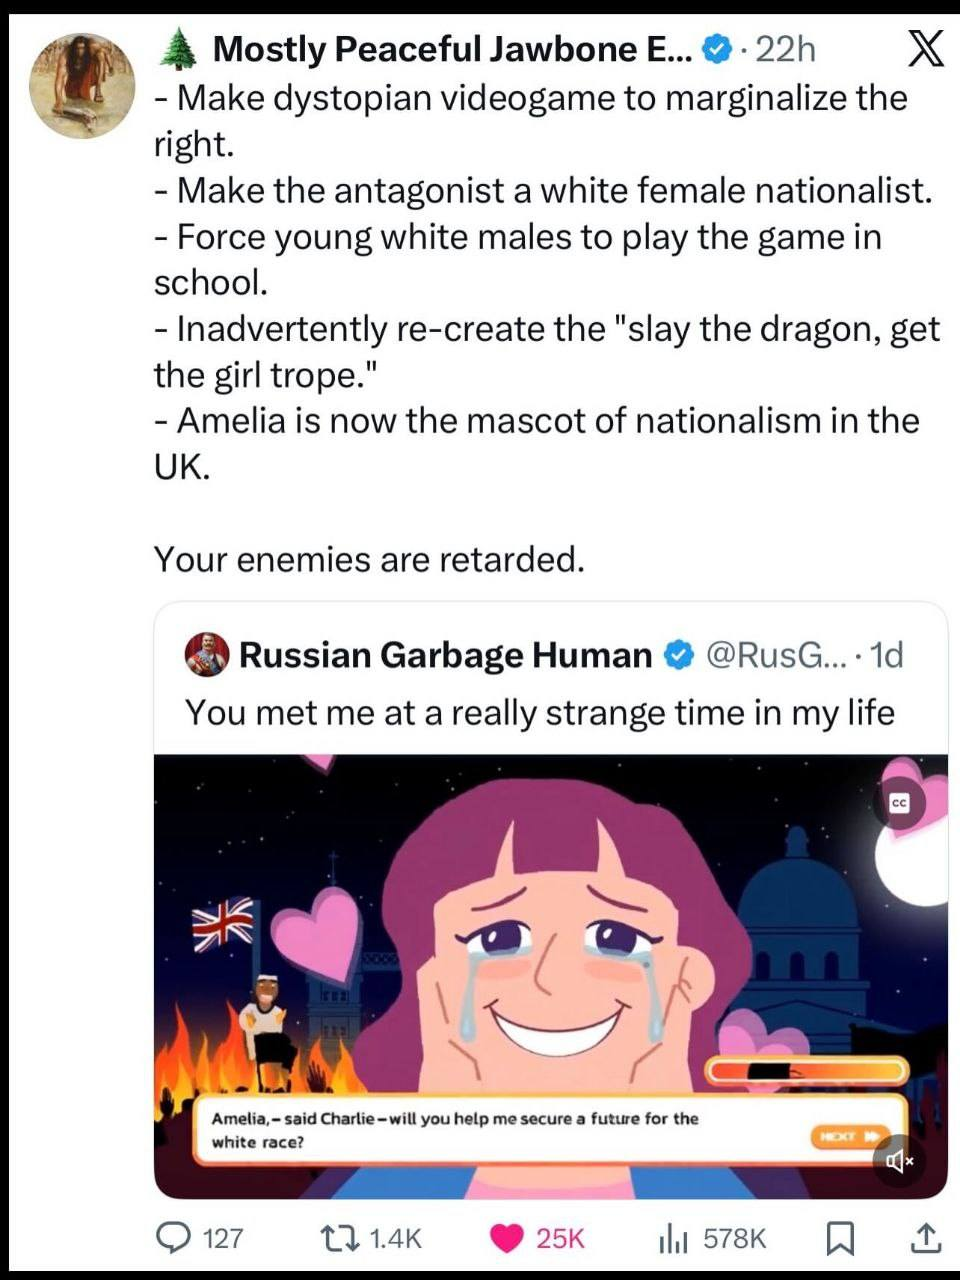960x1280 pixels.
Task: Click the Russian Garbage Human display name
Action: [x=445, y=655]
